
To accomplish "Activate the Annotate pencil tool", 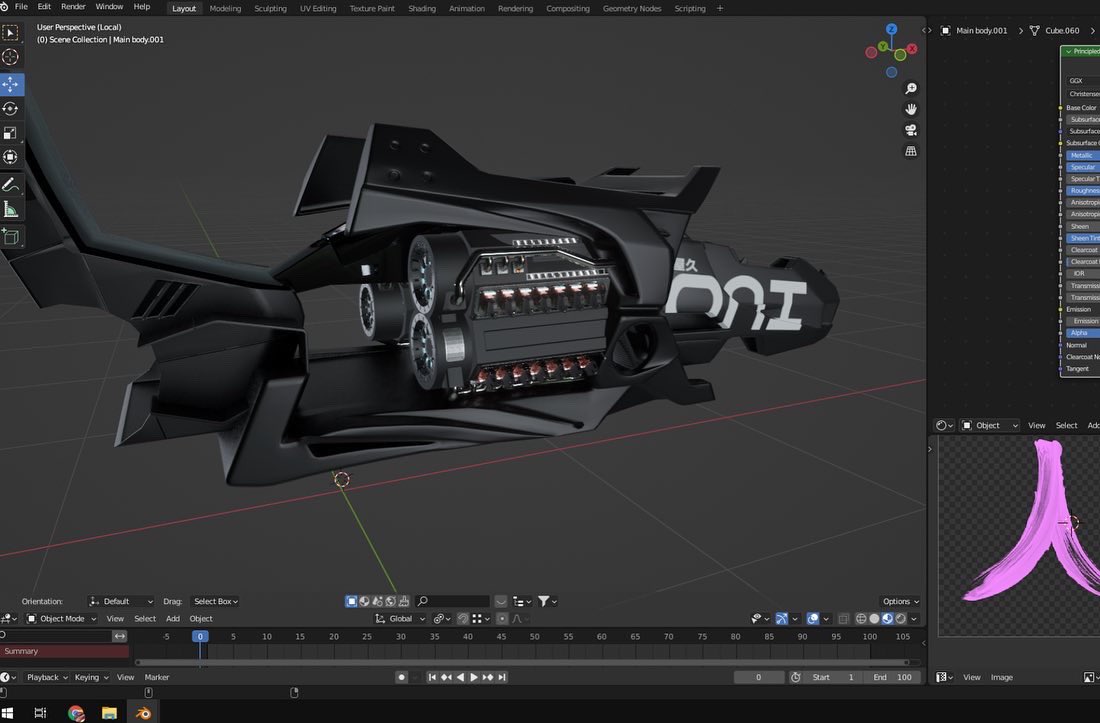I will coord(11,184).
